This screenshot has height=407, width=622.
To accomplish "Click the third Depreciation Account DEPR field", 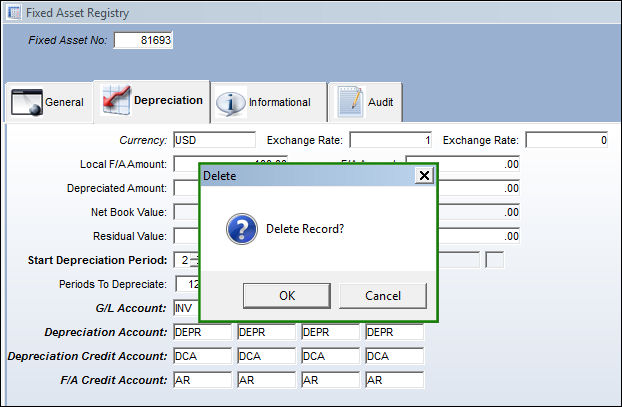I will pos(330,332).
